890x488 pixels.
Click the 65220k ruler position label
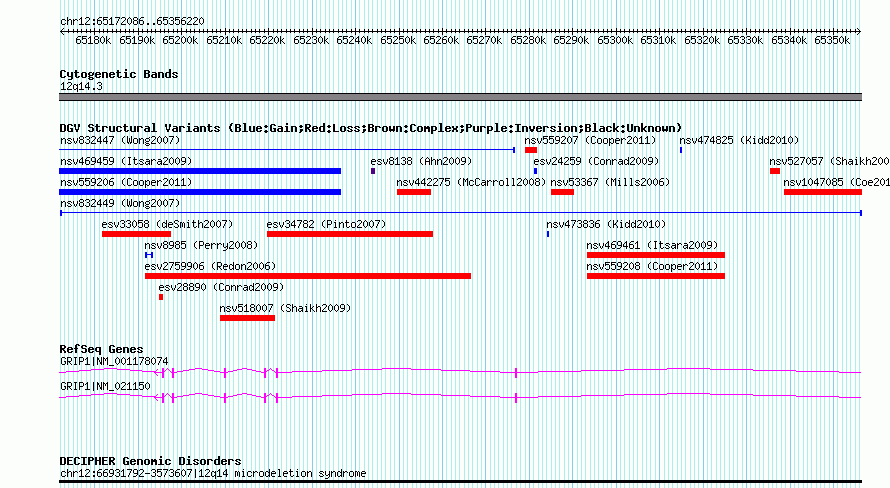(x=267, y=40)
